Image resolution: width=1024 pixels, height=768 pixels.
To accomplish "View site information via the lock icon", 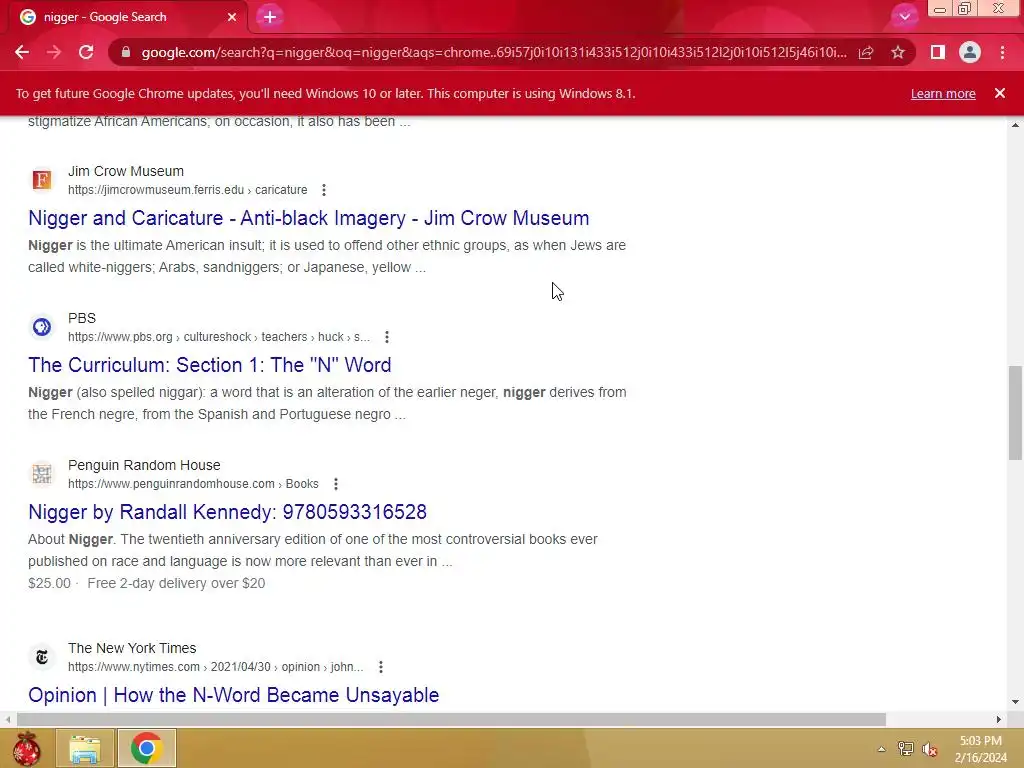I will click(126, 52).
